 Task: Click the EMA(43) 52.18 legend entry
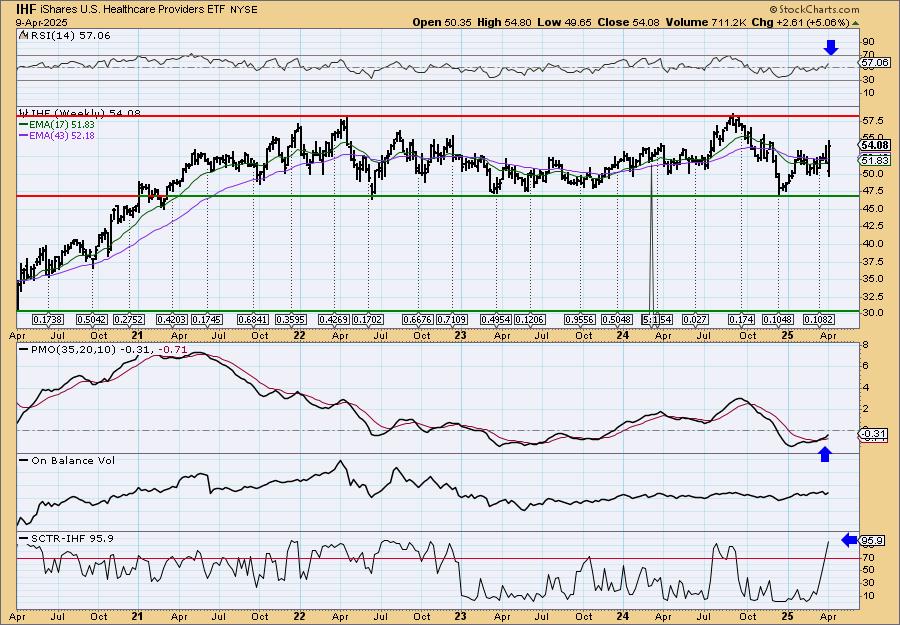pyautogui.click(x=57, y=136)
